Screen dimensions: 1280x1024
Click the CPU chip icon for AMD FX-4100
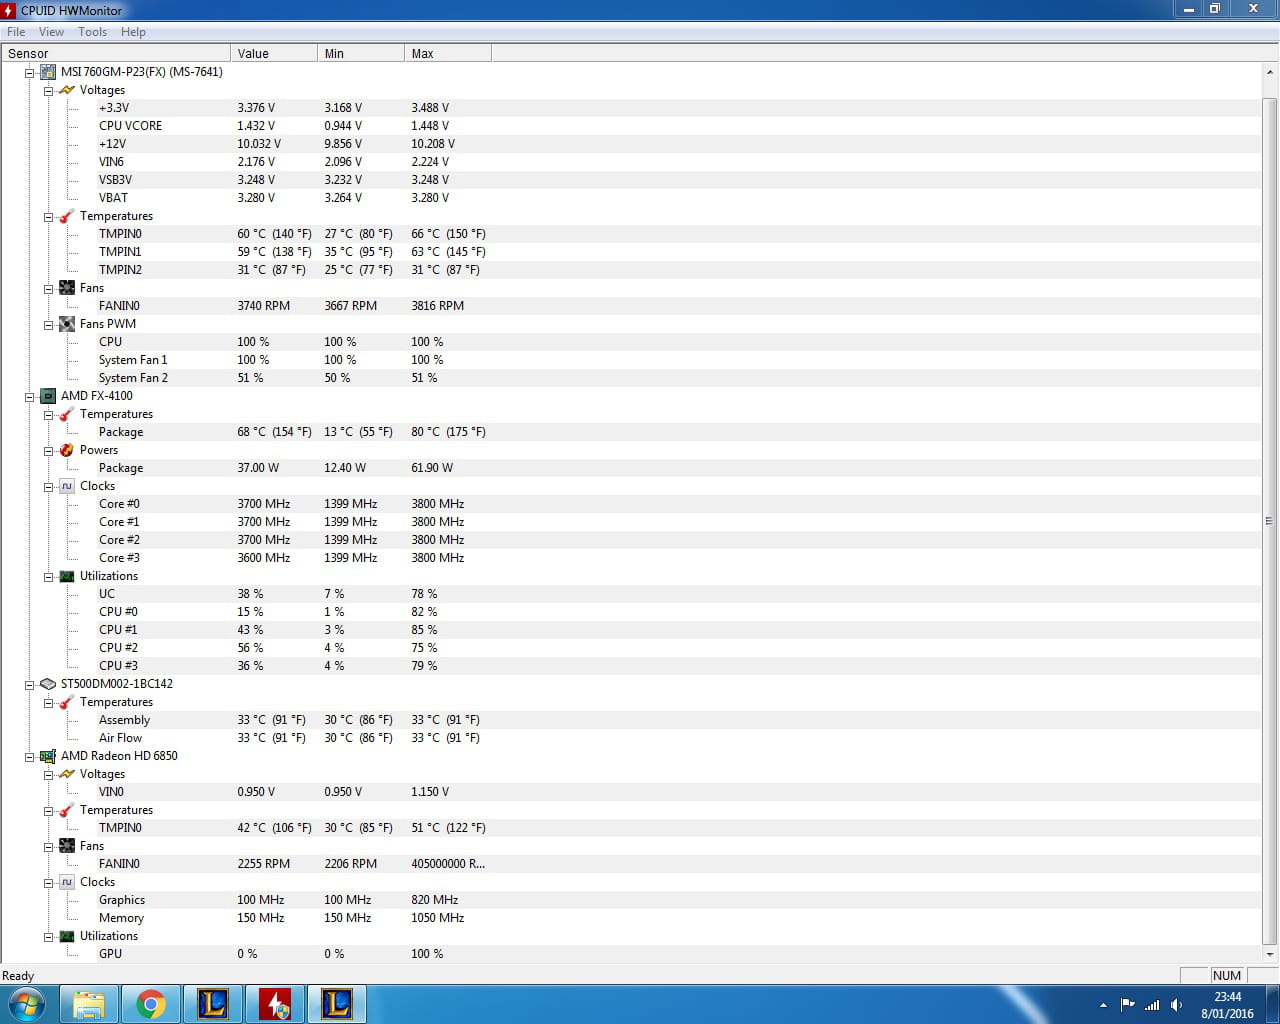[47, 396]
